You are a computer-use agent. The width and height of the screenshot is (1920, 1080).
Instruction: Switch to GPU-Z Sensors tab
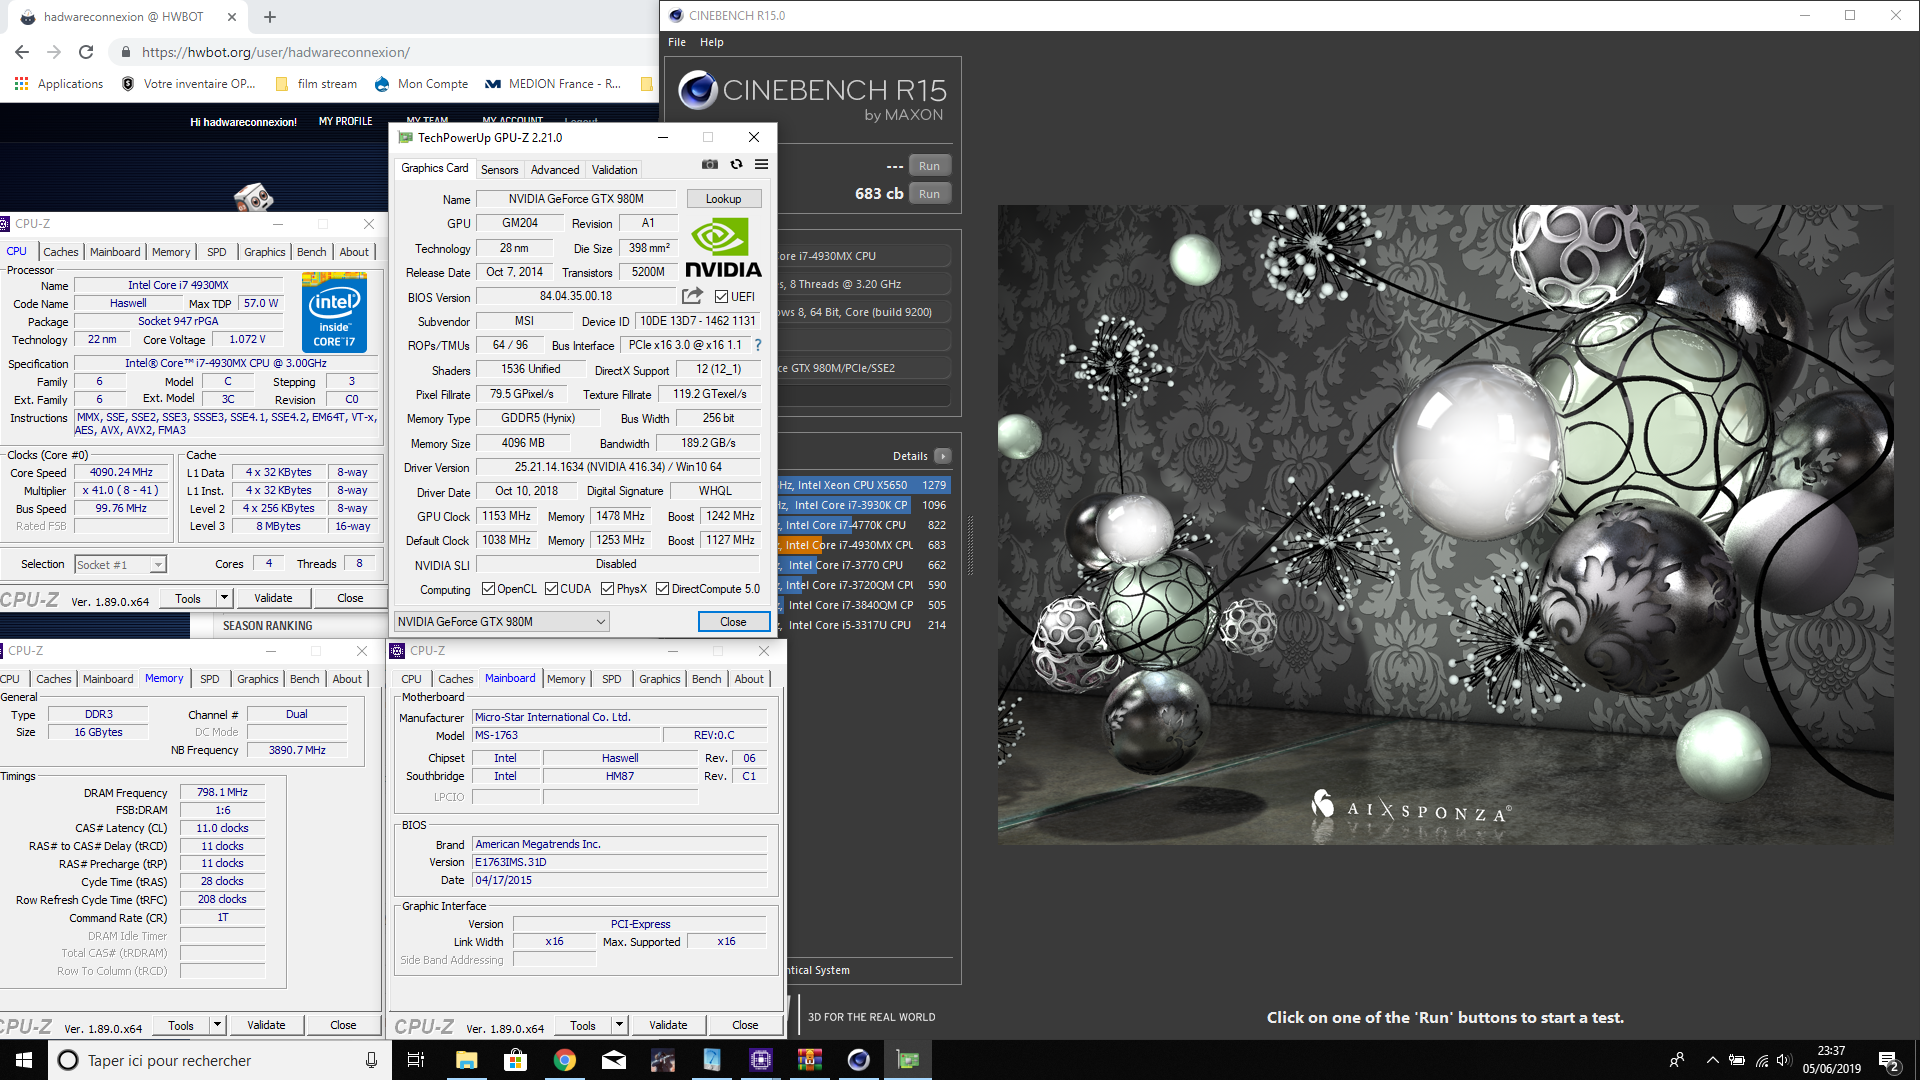pos(499,170)
